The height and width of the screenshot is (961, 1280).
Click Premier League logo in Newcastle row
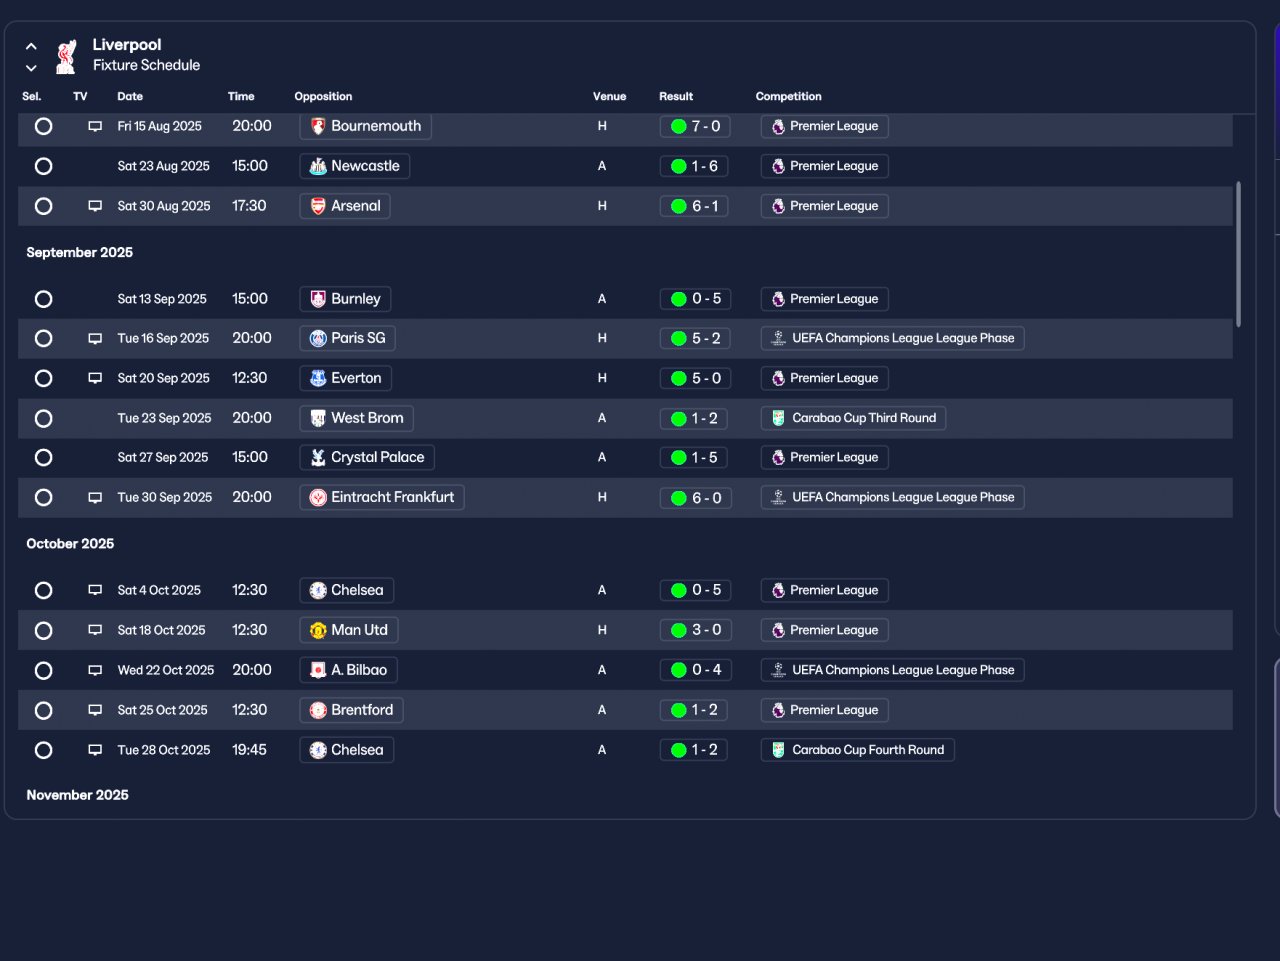778,166
